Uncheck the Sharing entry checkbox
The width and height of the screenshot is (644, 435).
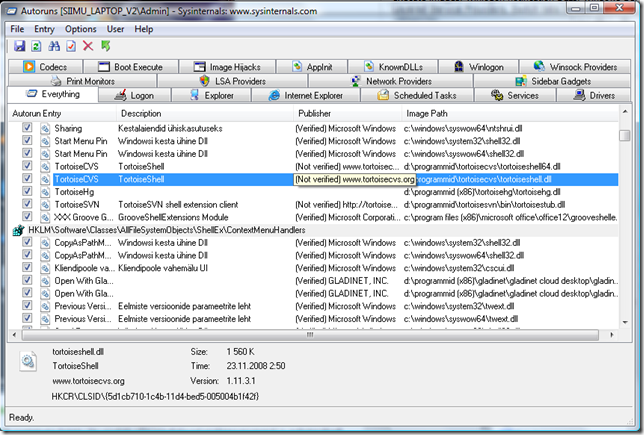(x=27, y=128)
